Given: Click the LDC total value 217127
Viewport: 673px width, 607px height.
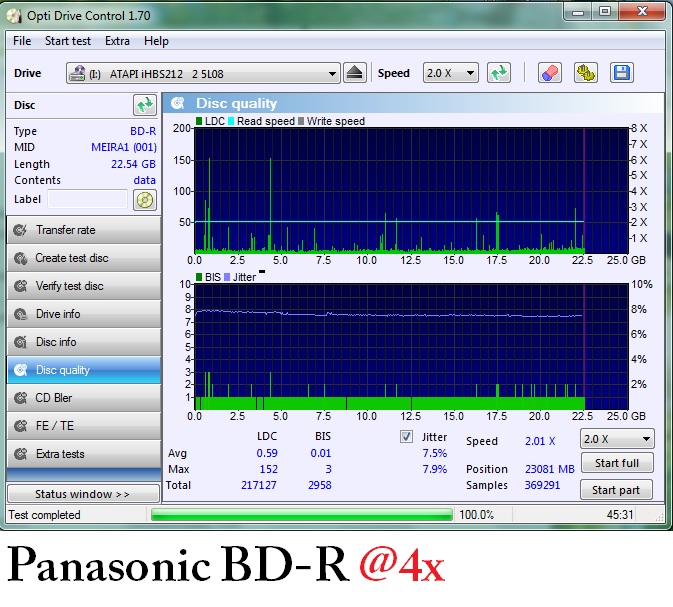Looking at the screenshot, I should tap(259, 486).
